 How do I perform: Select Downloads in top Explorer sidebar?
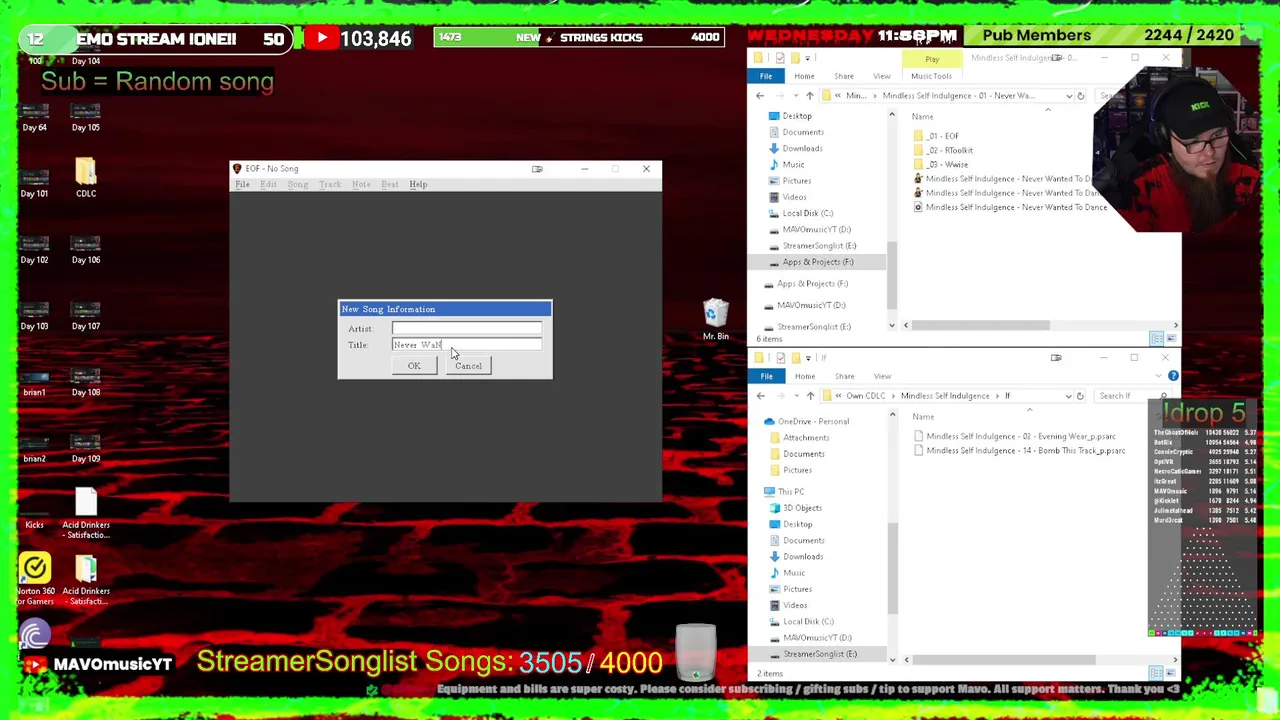coord(801,148)
